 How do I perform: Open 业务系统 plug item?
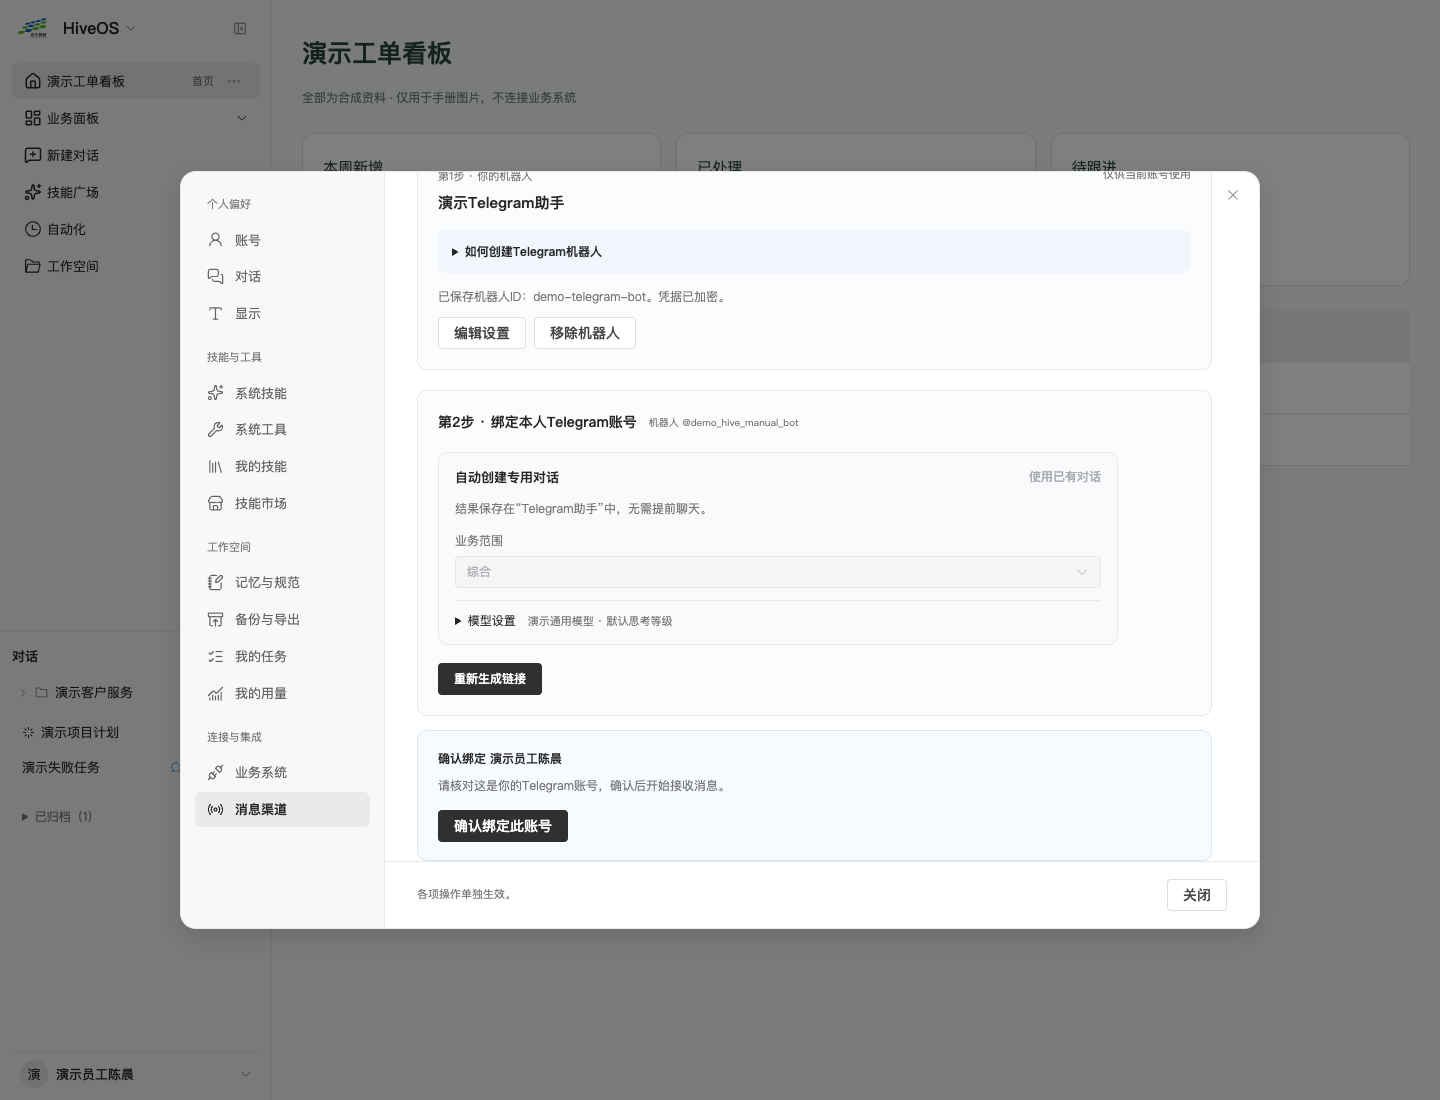(x=282, y=773)
